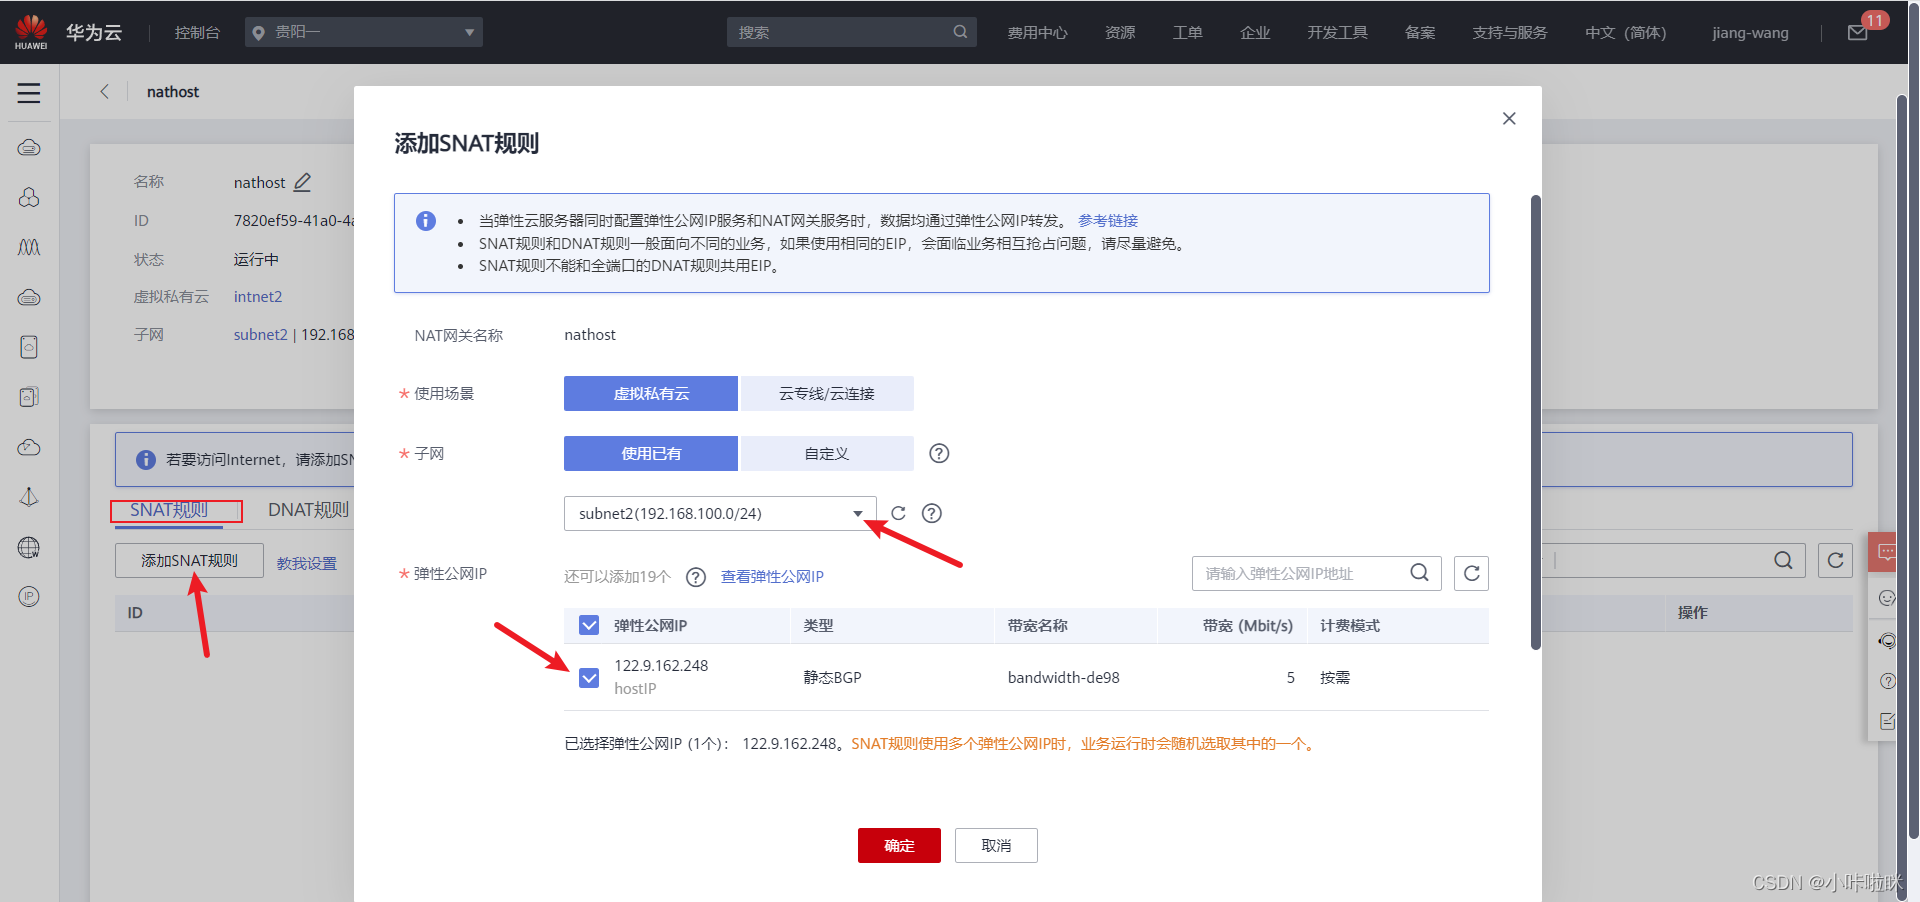This screenshot has height=902, width=1920.
Task: Click the 确定 confirm button
Action: [898, 845]
